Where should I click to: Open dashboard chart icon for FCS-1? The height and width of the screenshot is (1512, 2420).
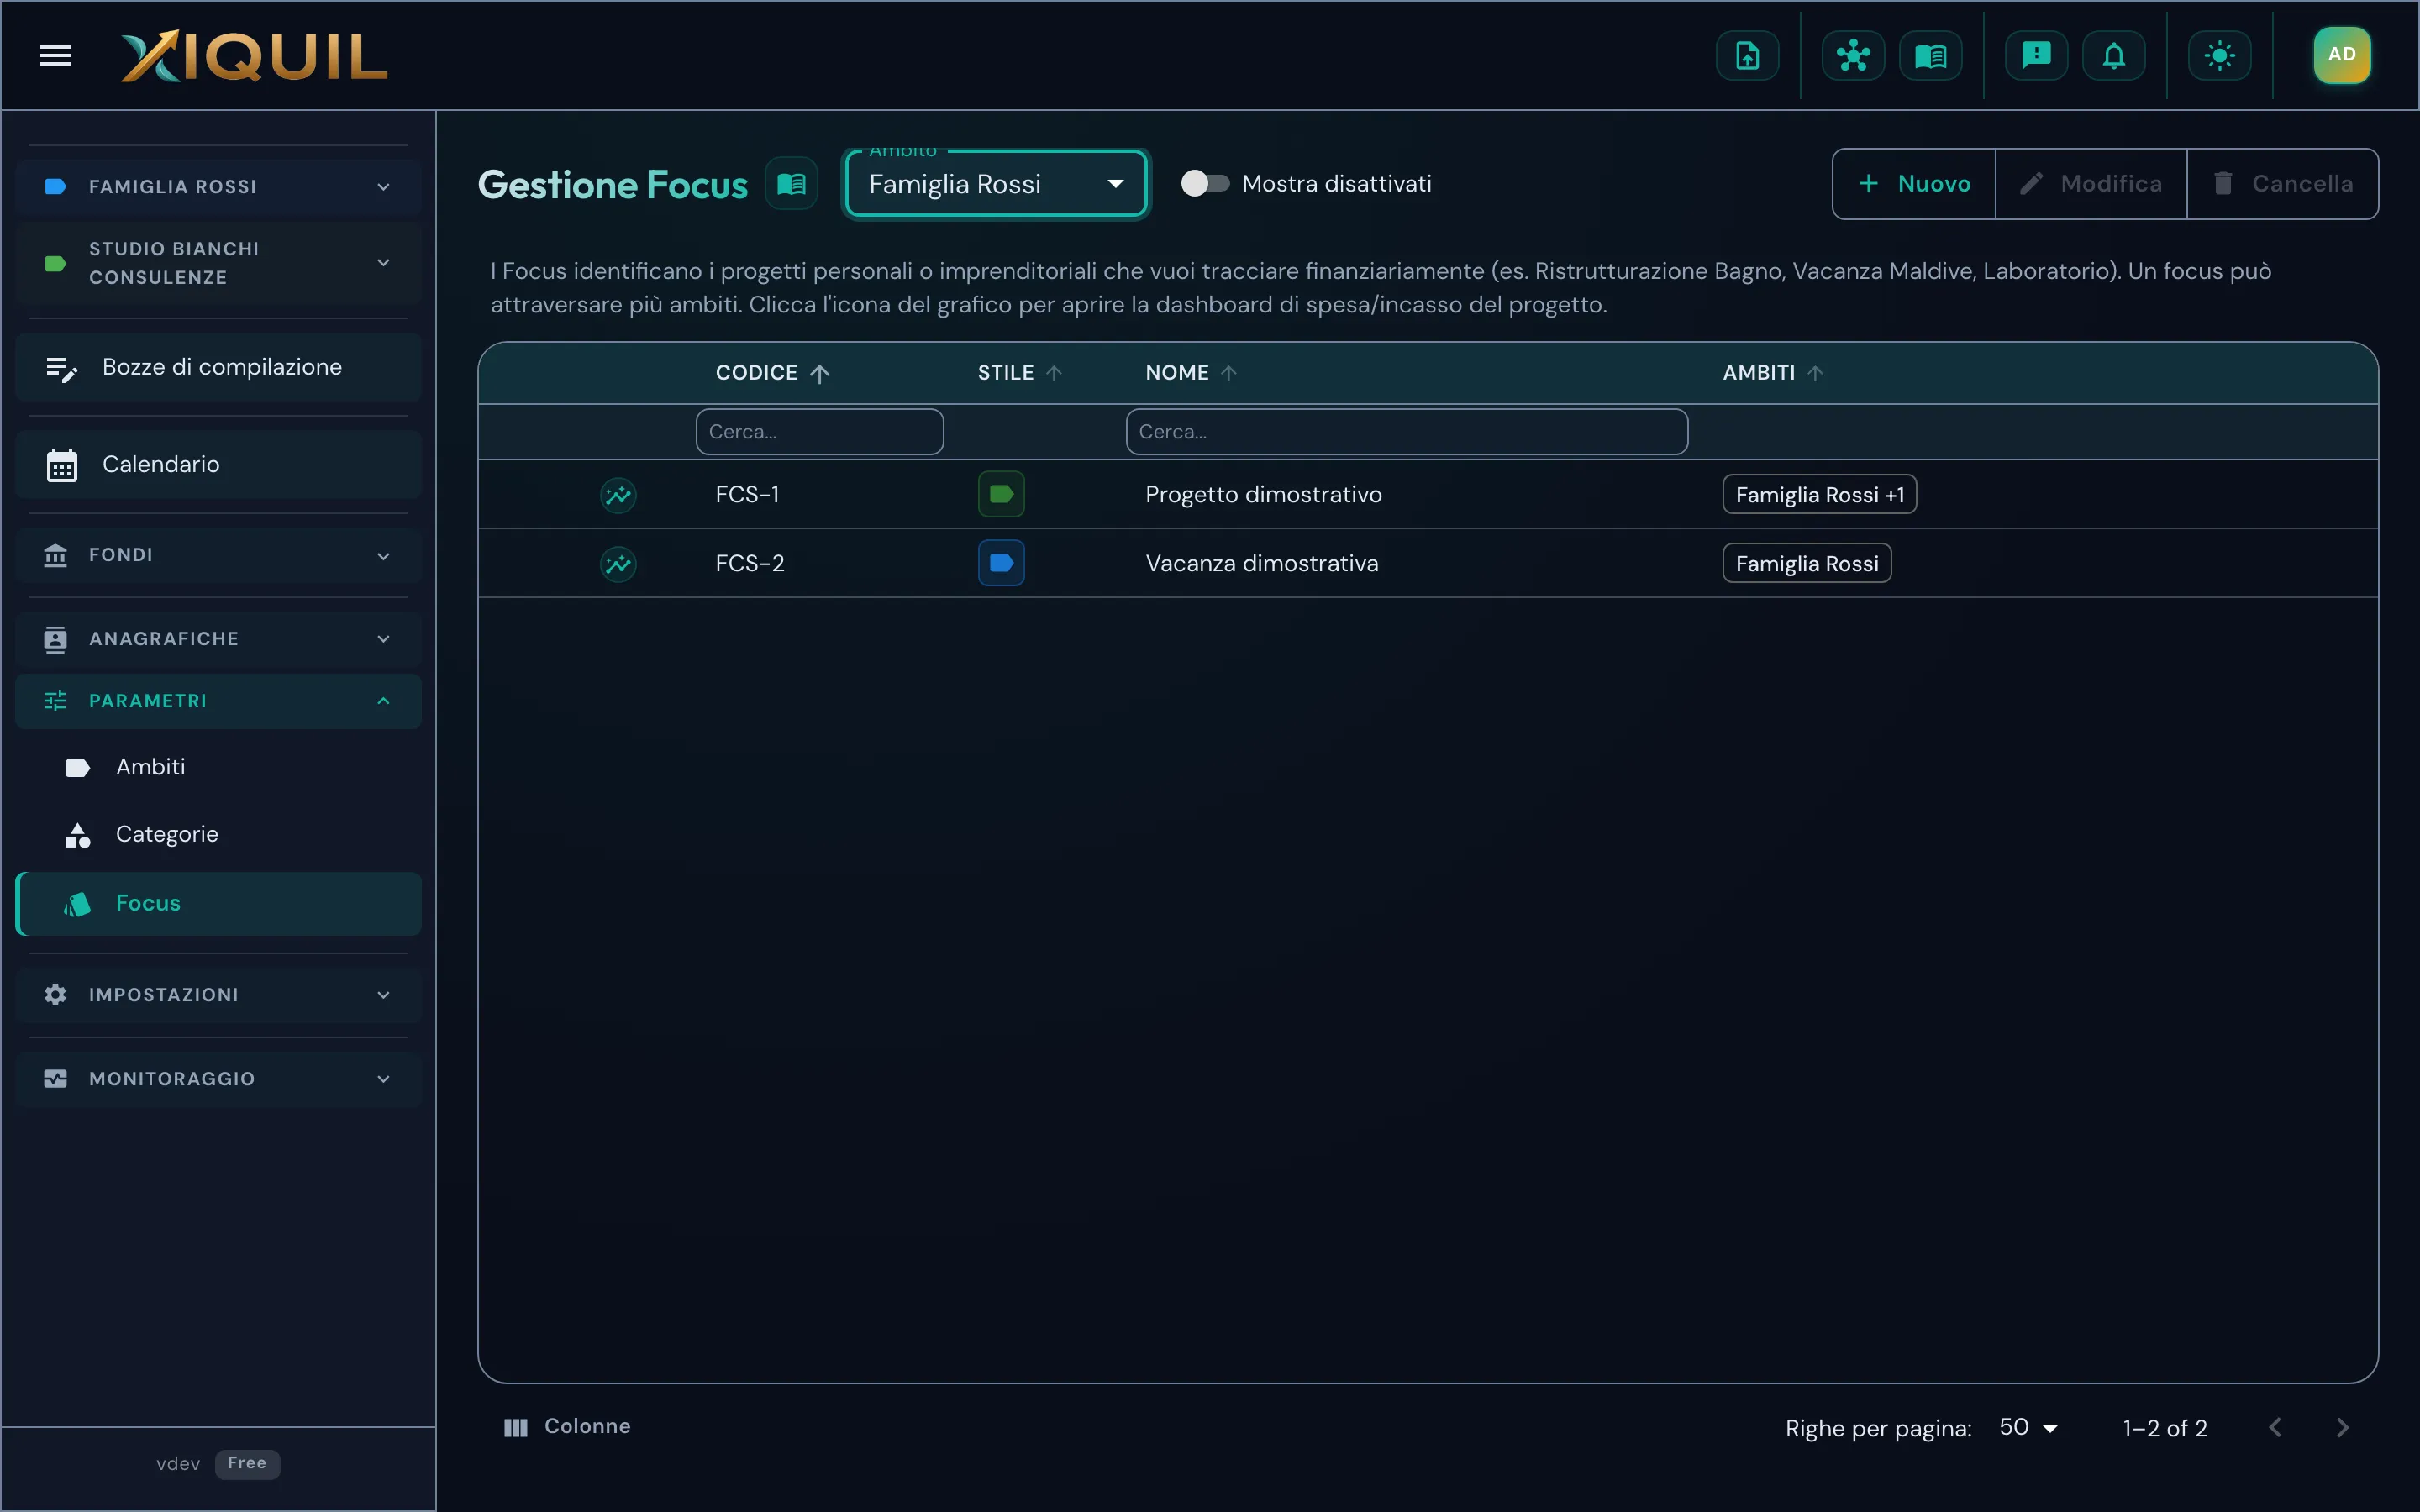pos(618,495)
